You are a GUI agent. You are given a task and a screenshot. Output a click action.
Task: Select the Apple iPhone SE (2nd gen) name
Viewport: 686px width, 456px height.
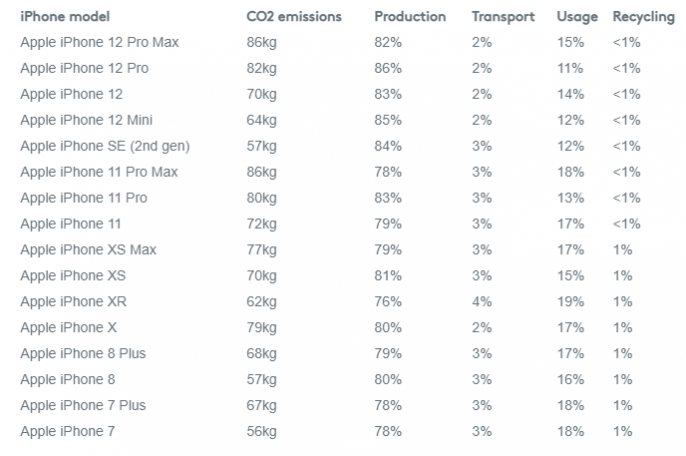click(105, 146)
